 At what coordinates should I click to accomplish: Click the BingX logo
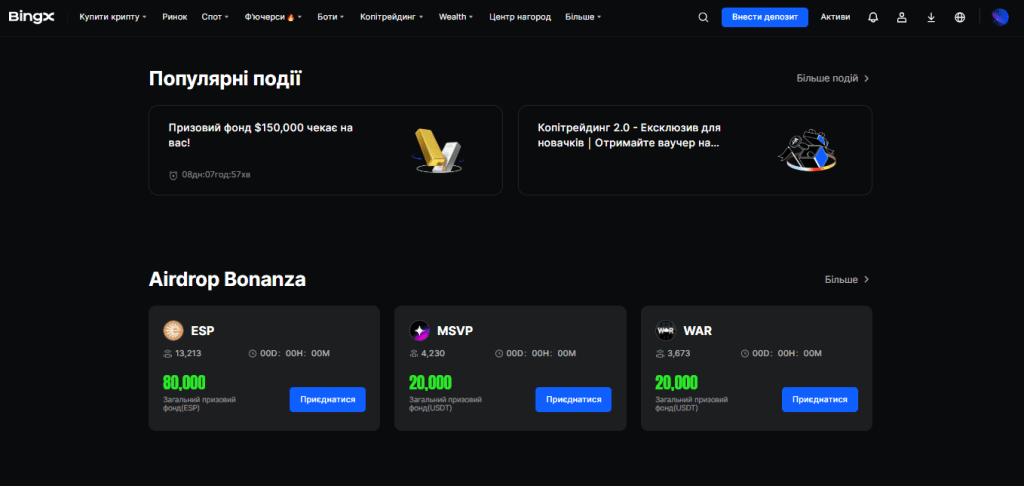pos(31,17)
